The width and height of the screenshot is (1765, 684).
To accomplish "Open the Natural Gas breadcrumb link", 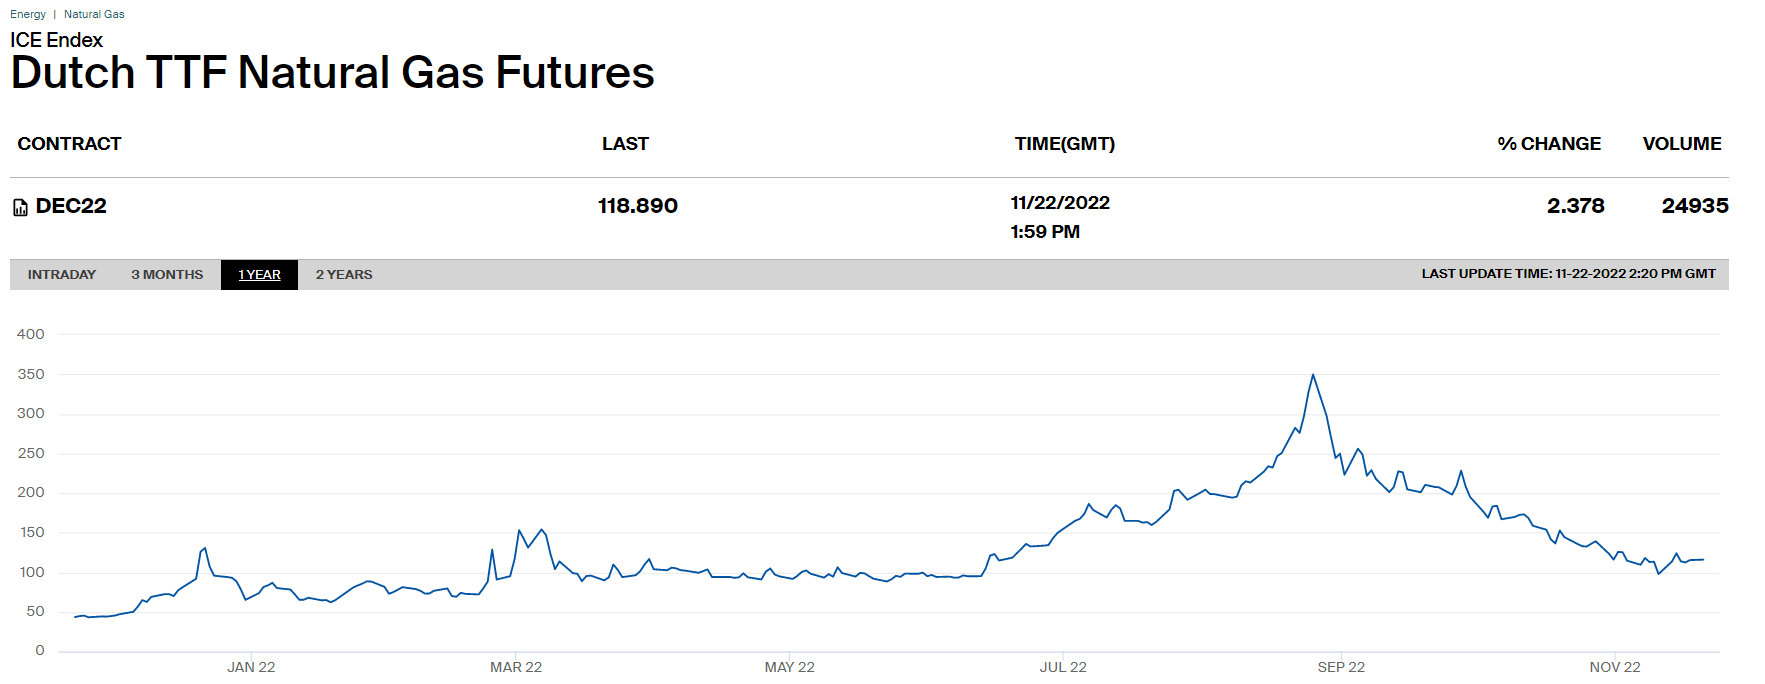I will tap(94, 14).
